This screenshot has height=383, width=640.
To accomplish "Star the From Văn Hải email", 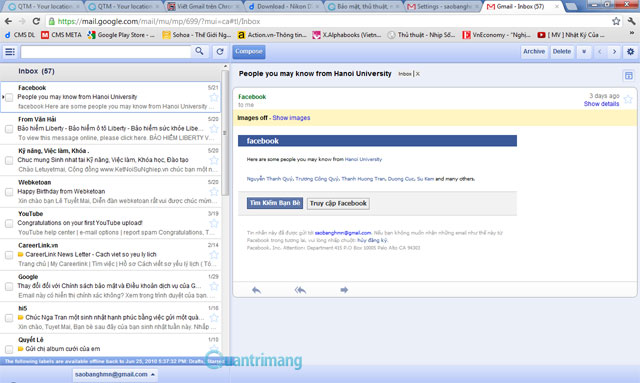I will (x=214, y=129).
